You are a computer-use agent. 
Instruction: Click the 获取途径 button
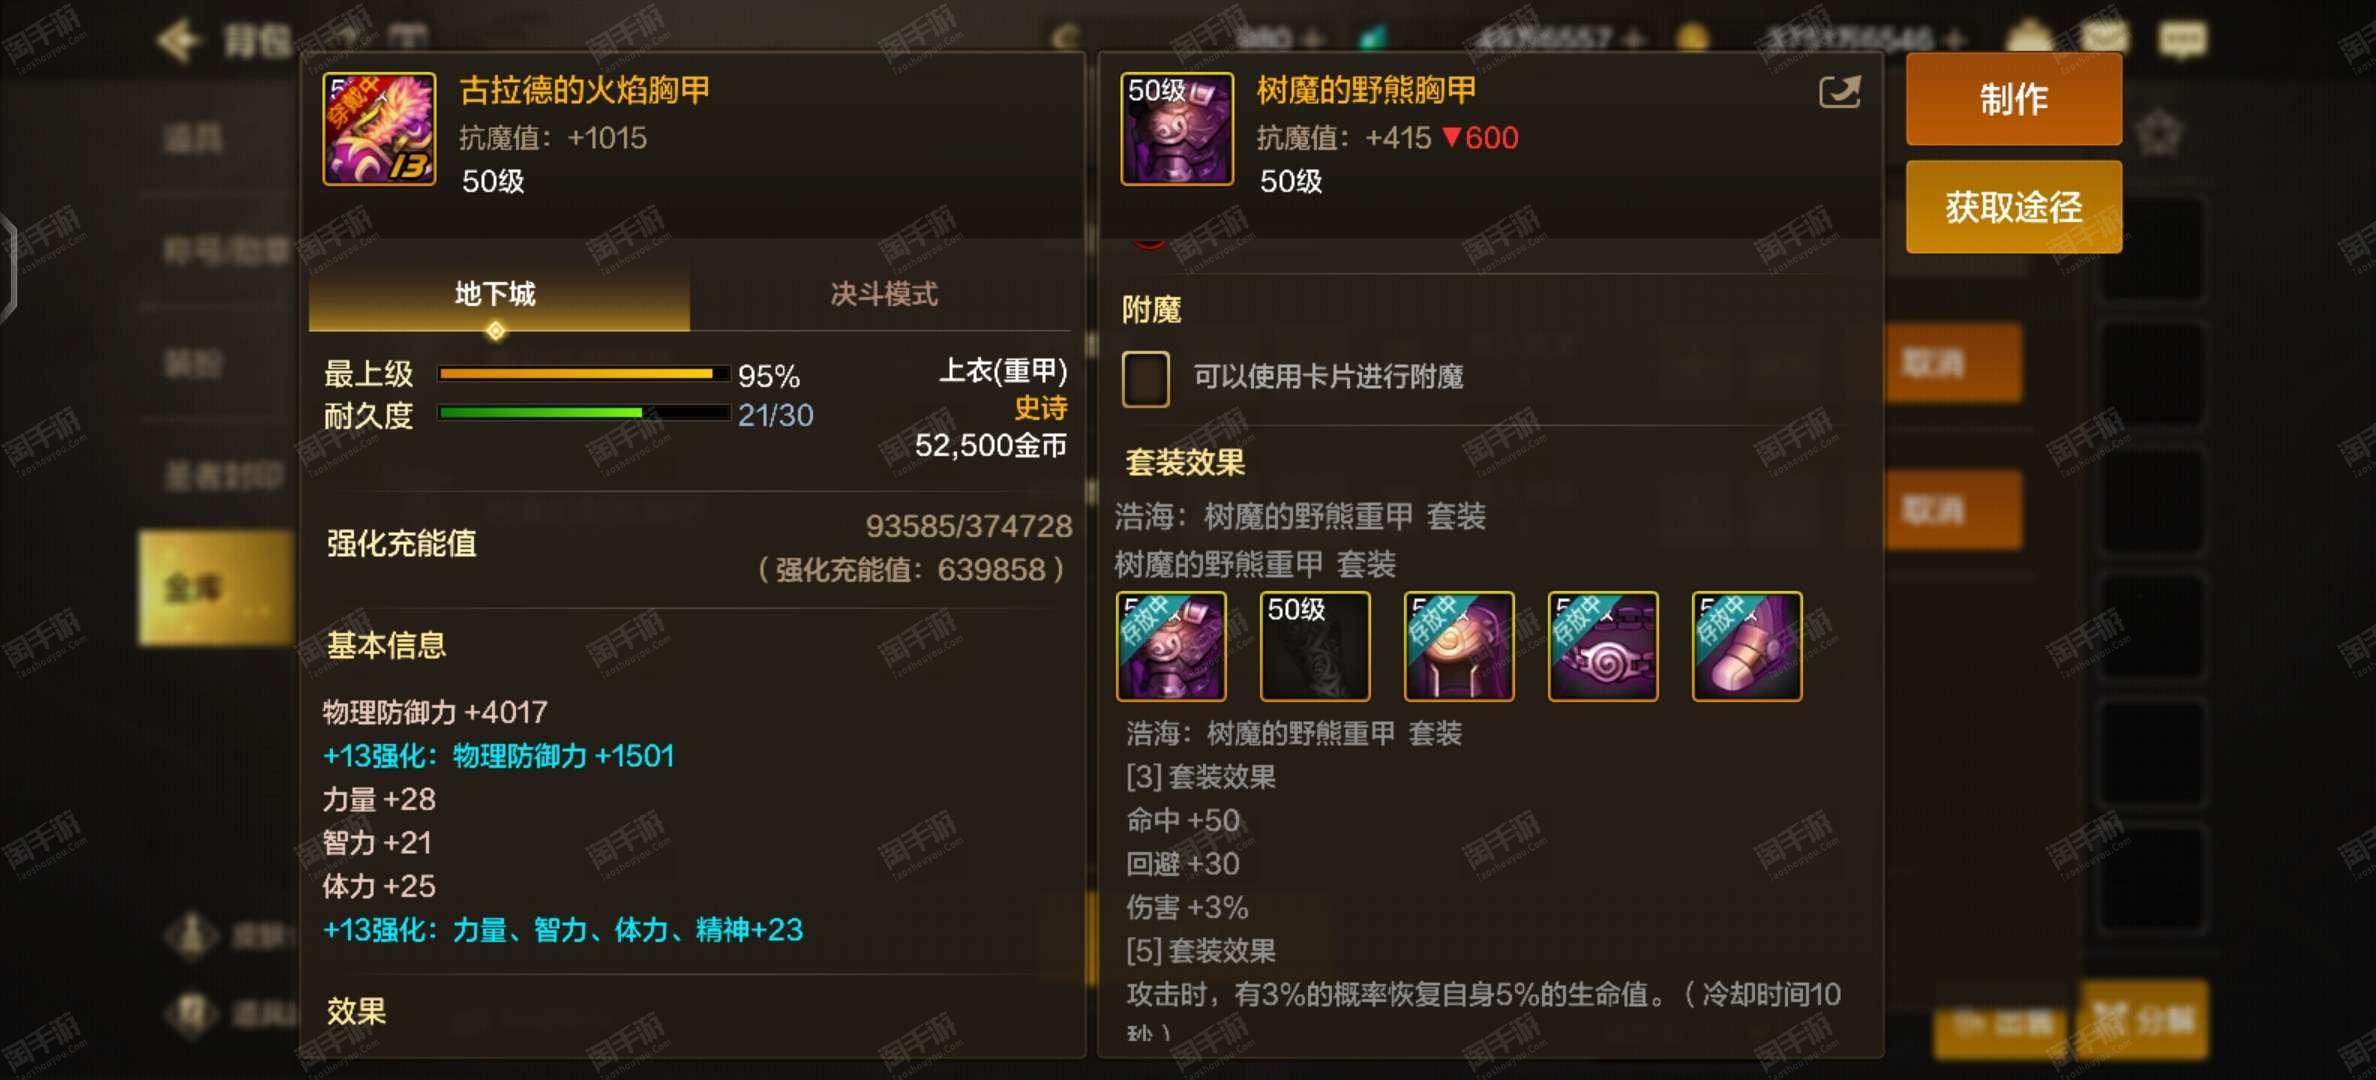coord(2014,207)
